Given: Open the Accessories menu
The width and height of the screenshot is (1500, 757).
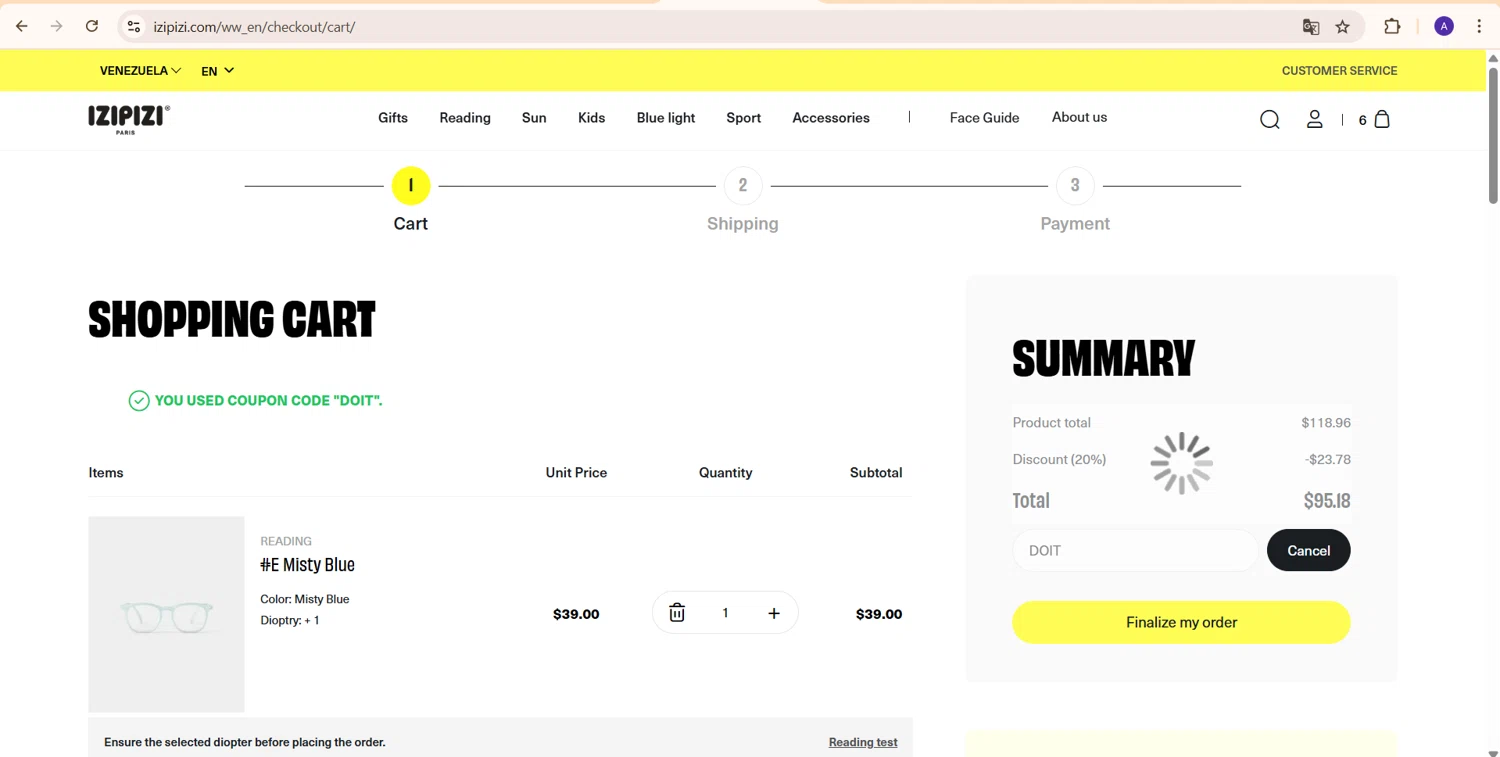Looking at the screenshot, I should click(831, 118).
